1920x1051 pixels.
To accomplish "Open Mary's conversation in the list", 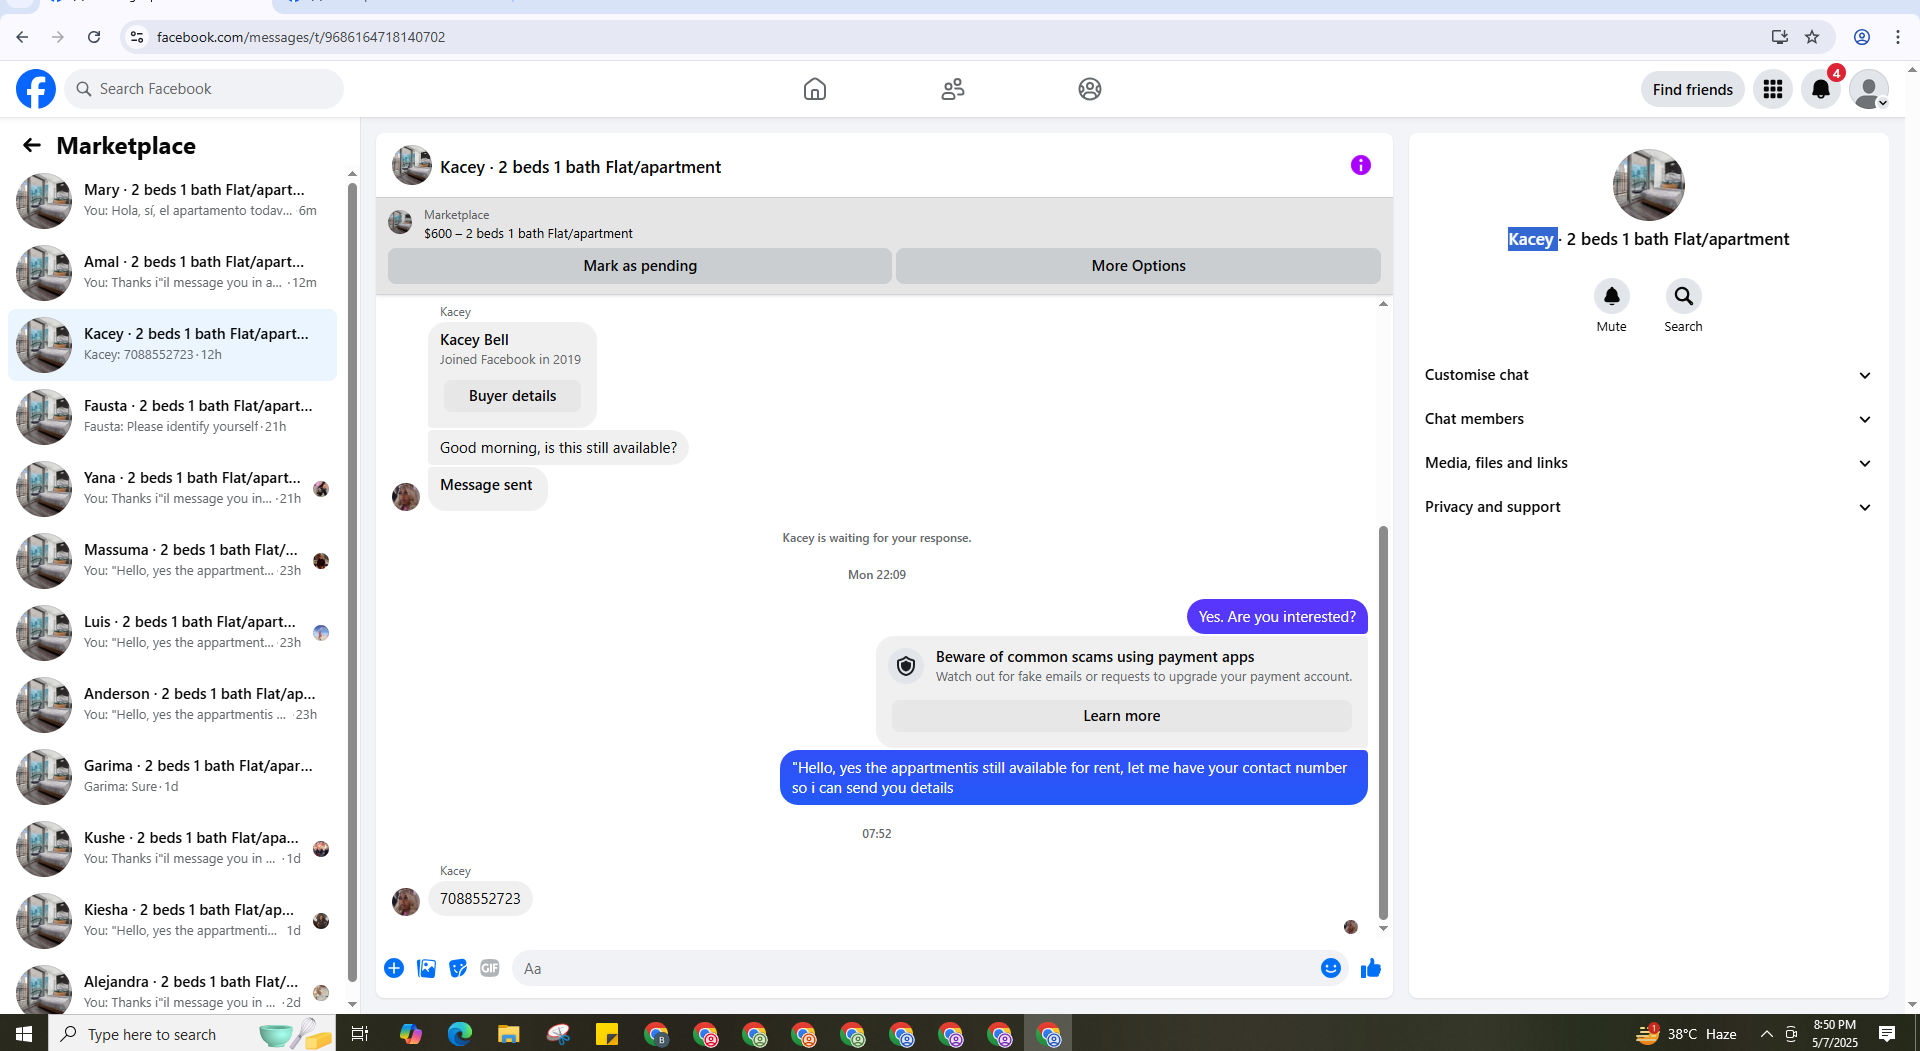I will click(x=172, y=200).
